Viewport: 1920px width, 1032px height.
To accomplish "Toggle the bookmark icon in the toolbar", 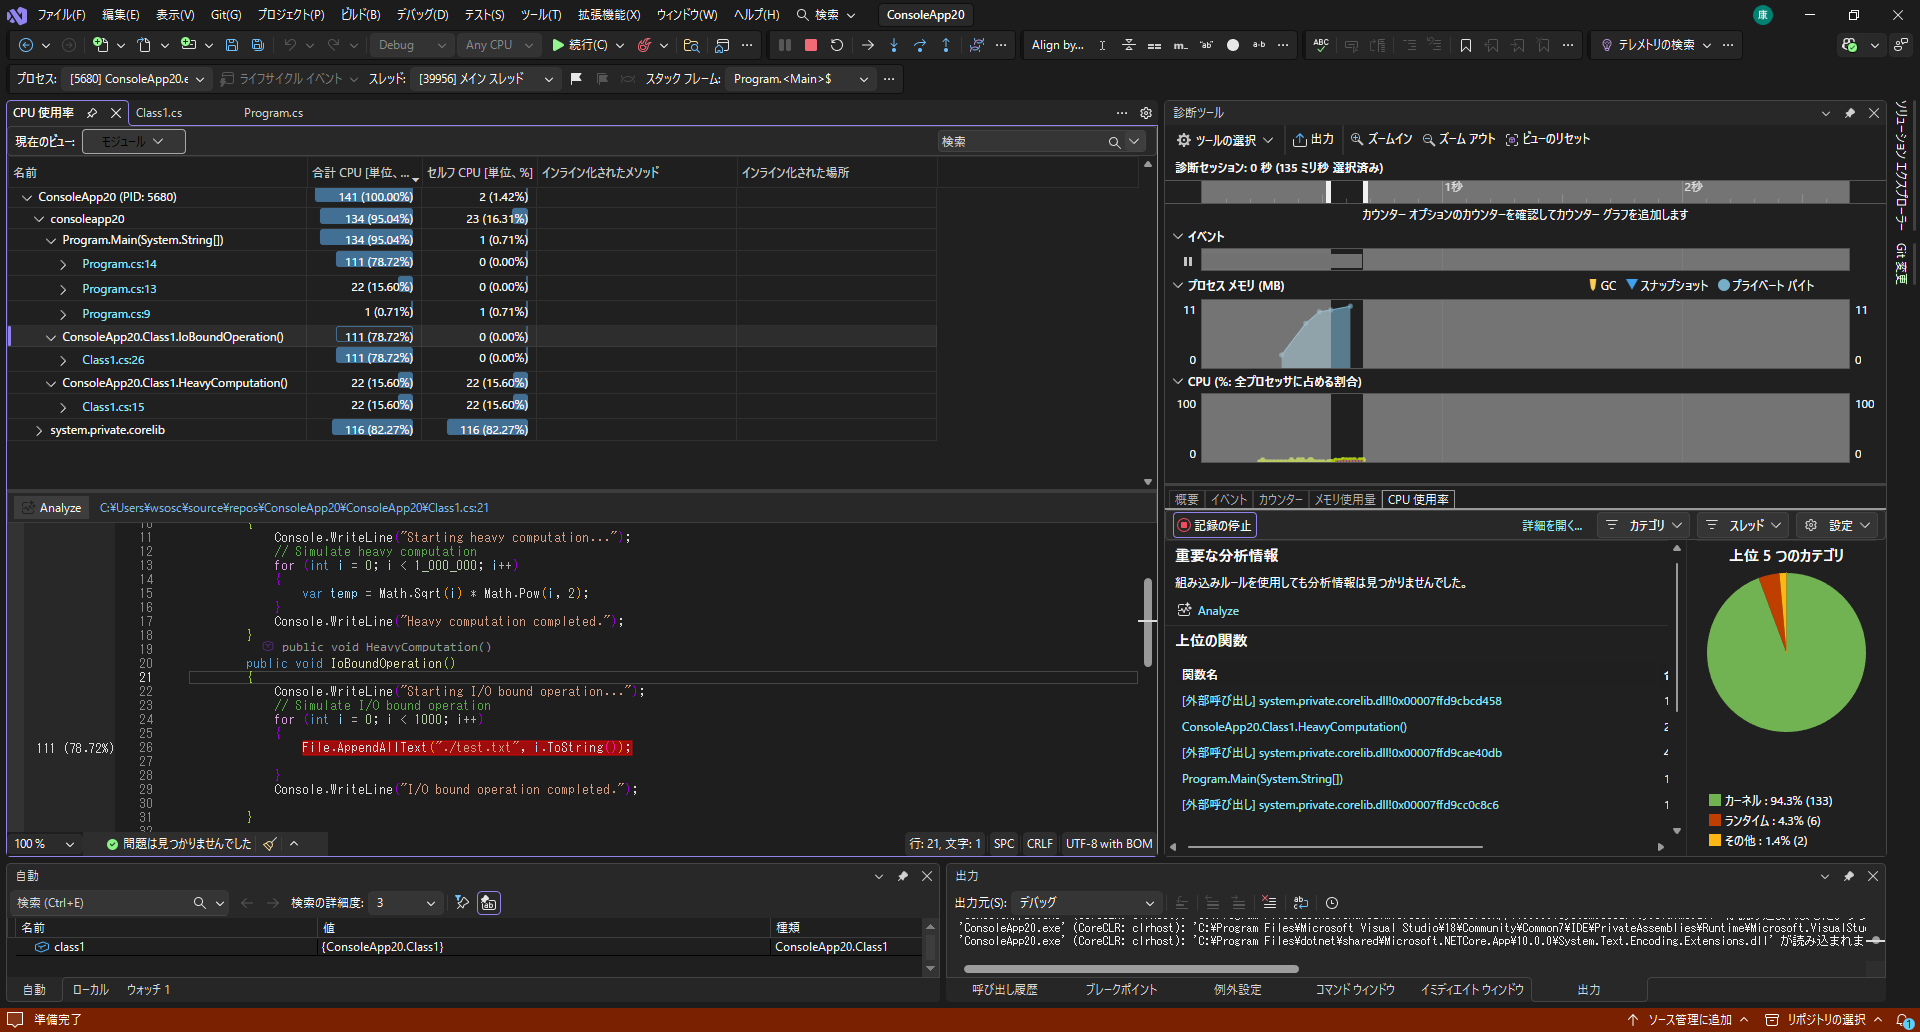I will [x=1465, y=45].
